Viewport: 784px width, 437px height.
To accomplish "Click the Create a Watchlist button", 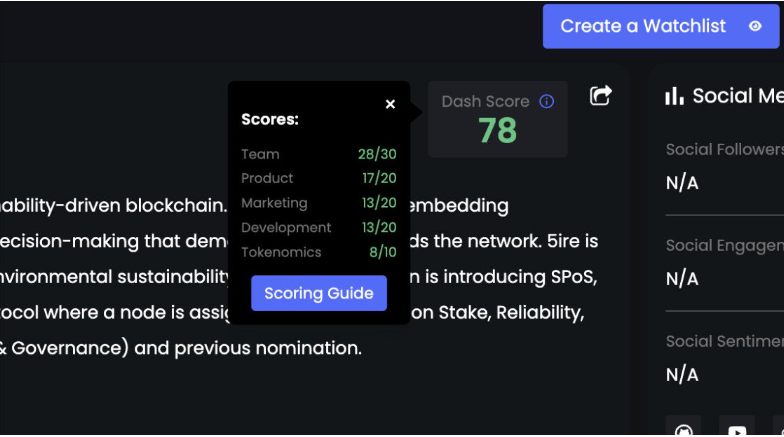I will point(660,26).
